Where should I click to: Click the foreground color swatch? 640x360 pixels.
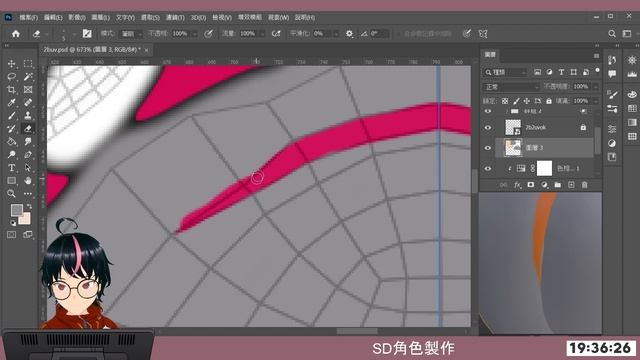(17, 210)
